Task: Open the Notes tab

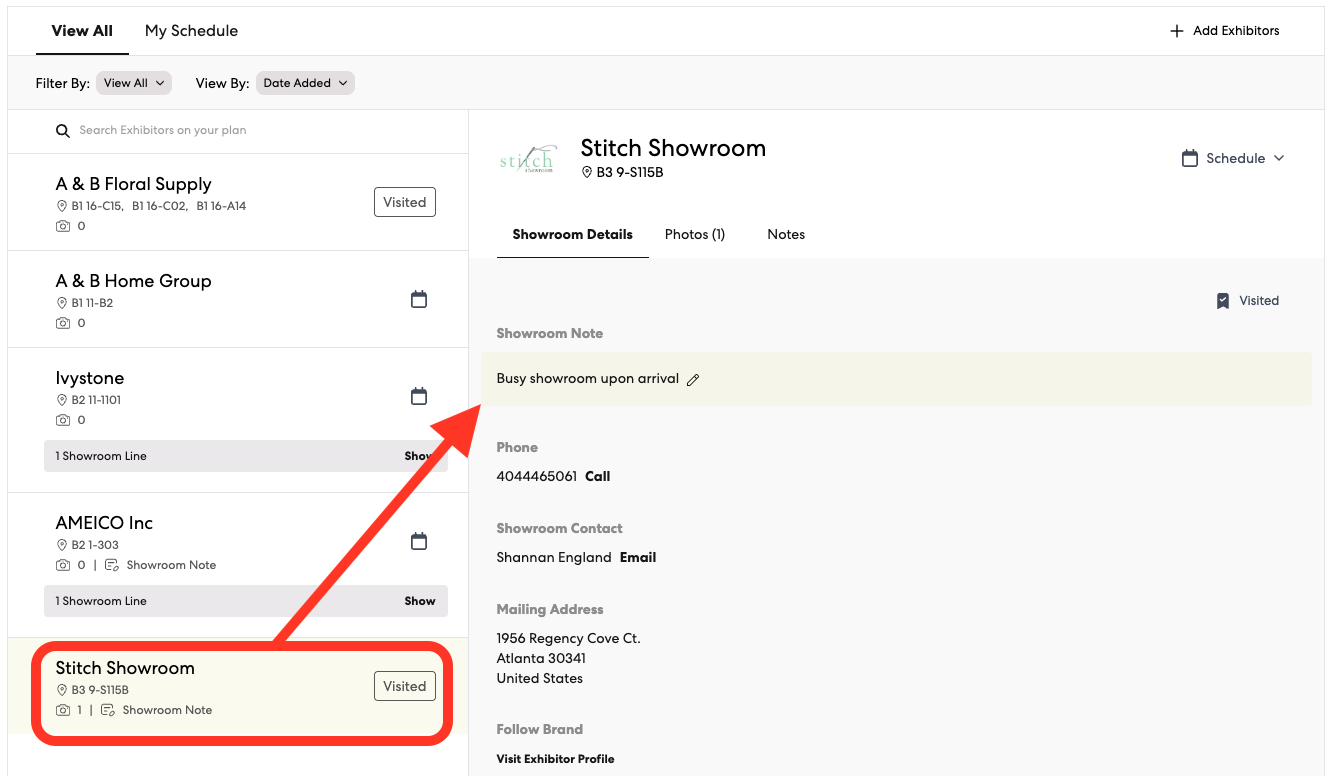Action: pyautogui.click(x=786, y=234)
